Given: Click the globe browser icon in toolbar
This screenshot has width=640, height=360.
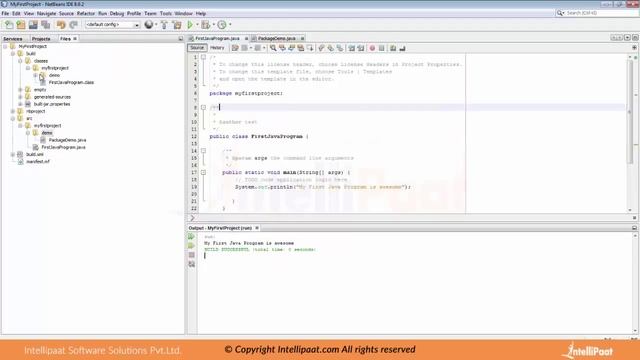Looking at the screenshot, I should [149, 25].
